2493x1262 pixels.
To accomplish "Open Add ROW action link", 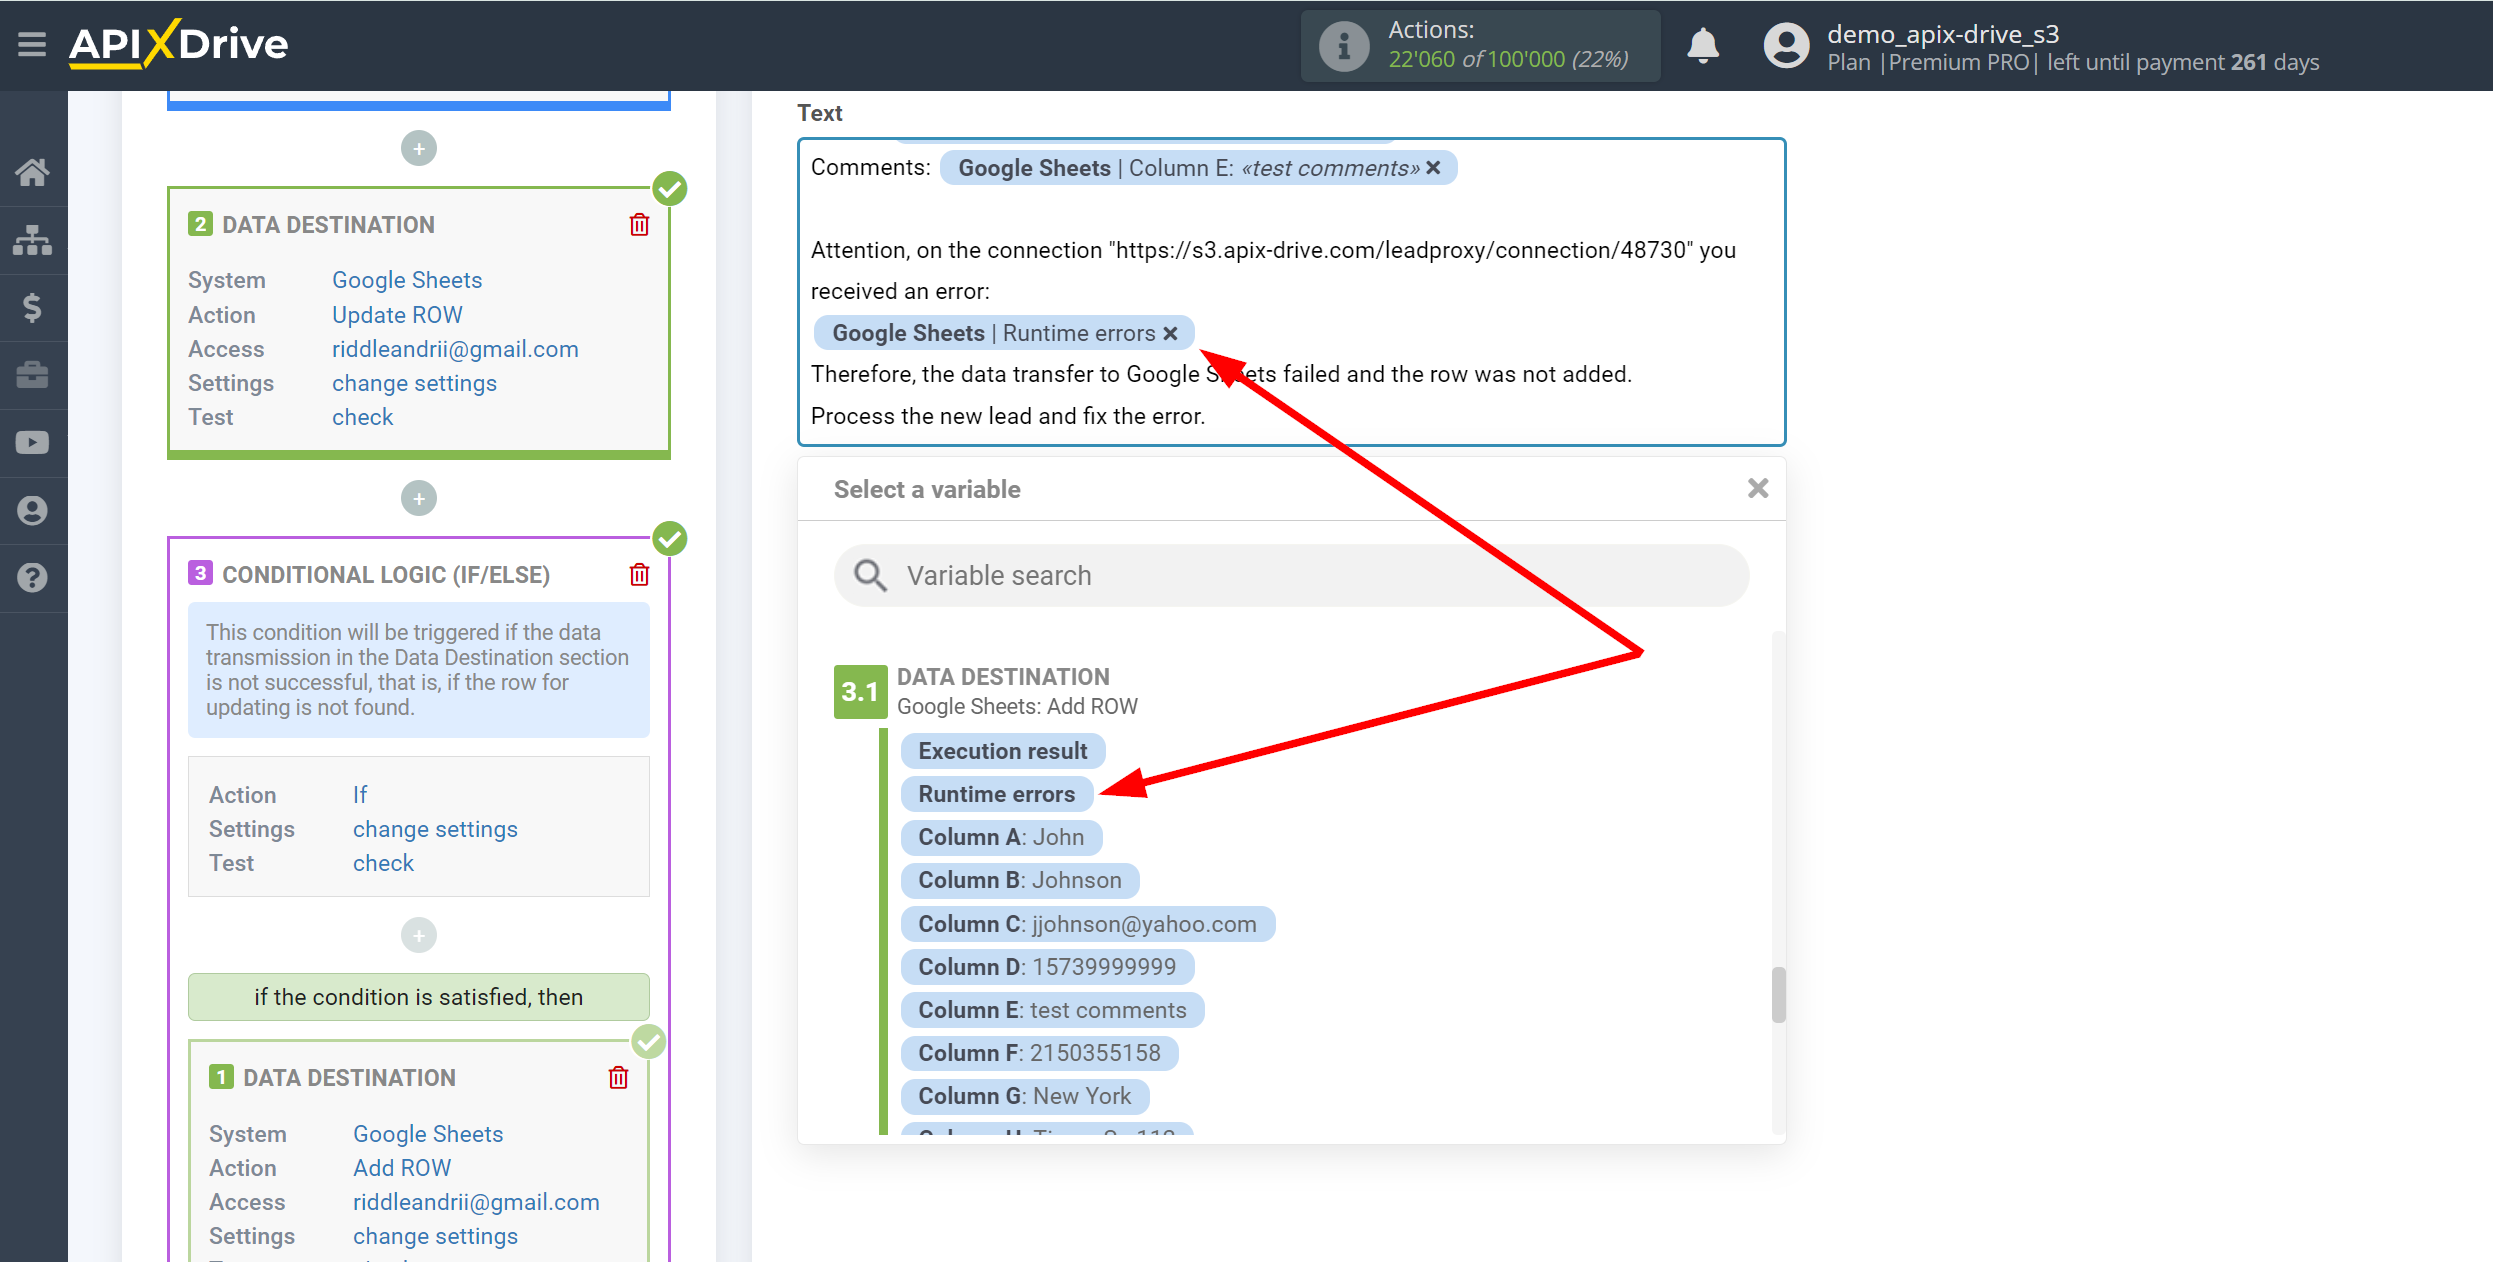I will [x=402, y=1168].
